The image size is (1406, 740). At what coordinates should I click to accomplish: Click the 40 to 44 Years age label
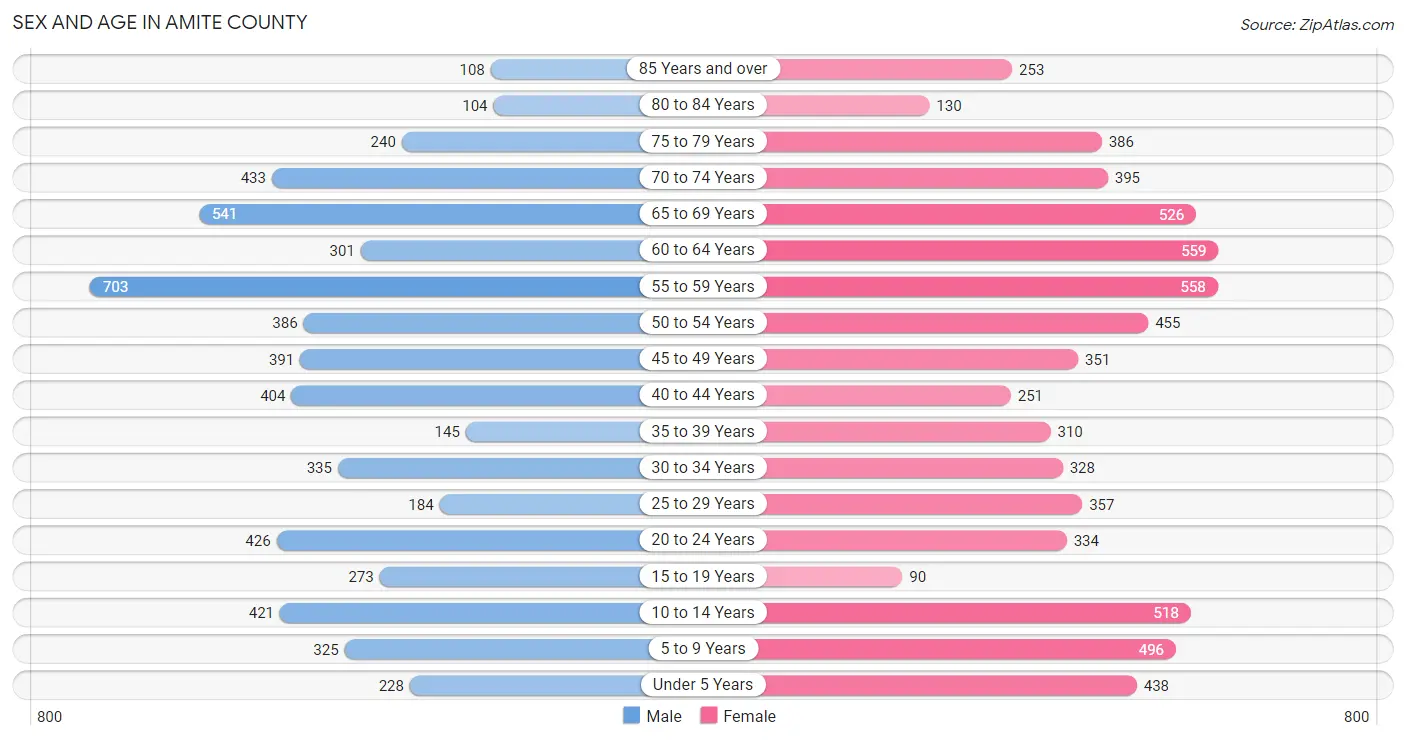[x=703, y=395]
